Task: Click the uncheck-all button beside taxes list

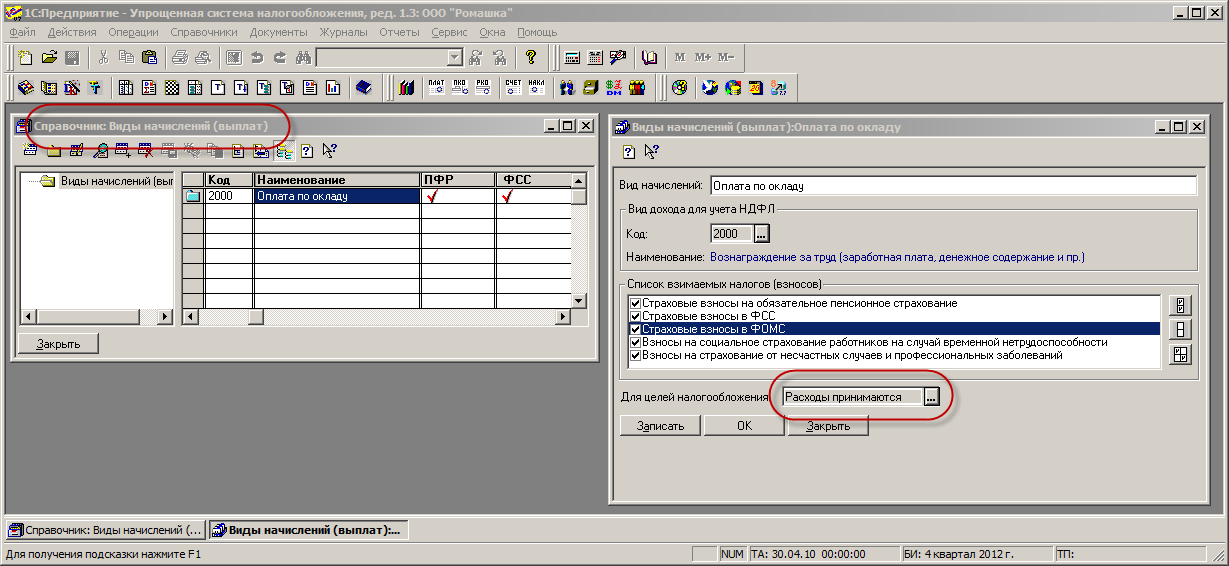Action: [1181, 330]
